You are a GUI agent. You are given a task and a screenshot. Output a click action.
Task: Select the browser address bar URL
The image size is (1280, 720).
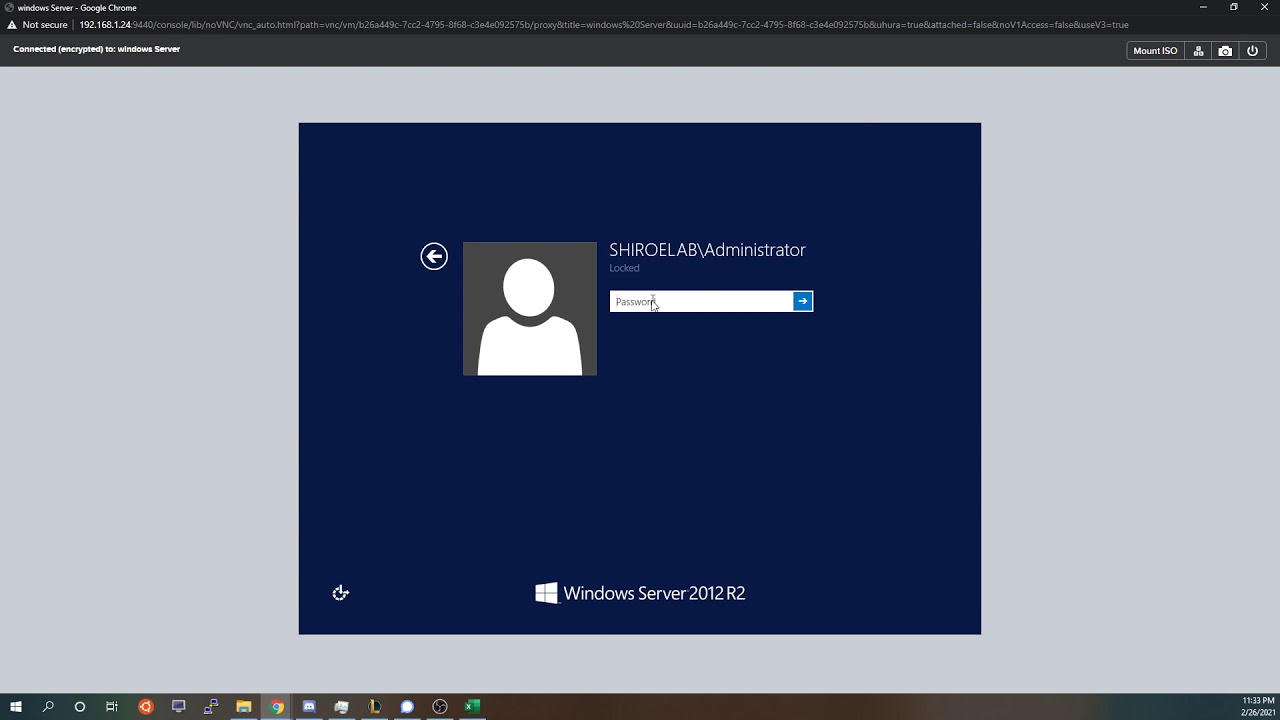603,25
